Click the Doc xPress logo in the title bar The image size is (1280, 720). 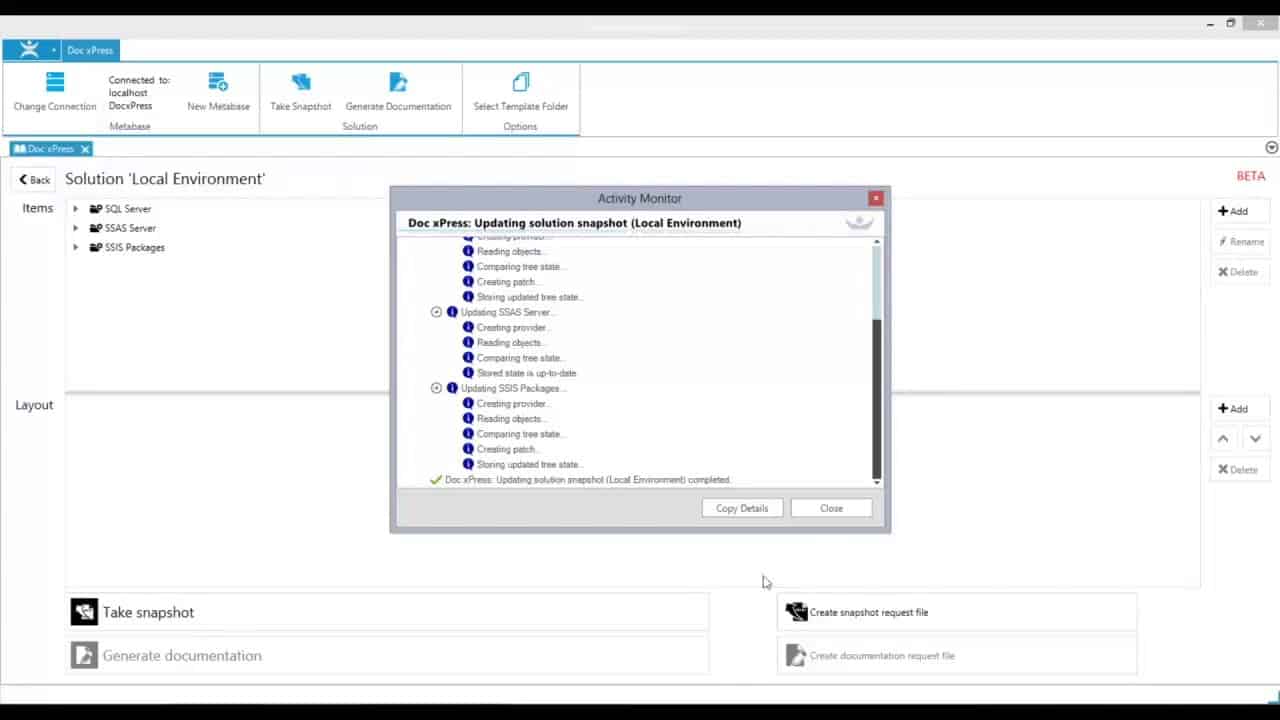(29, 49)
